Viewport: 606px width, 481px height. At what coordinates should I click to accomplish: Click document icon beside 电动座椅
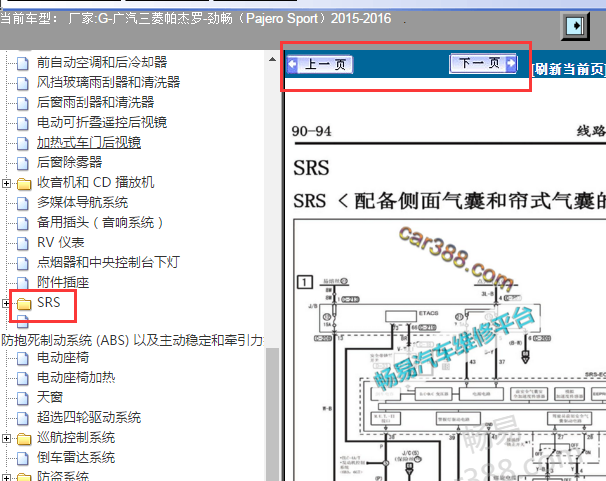23,358
